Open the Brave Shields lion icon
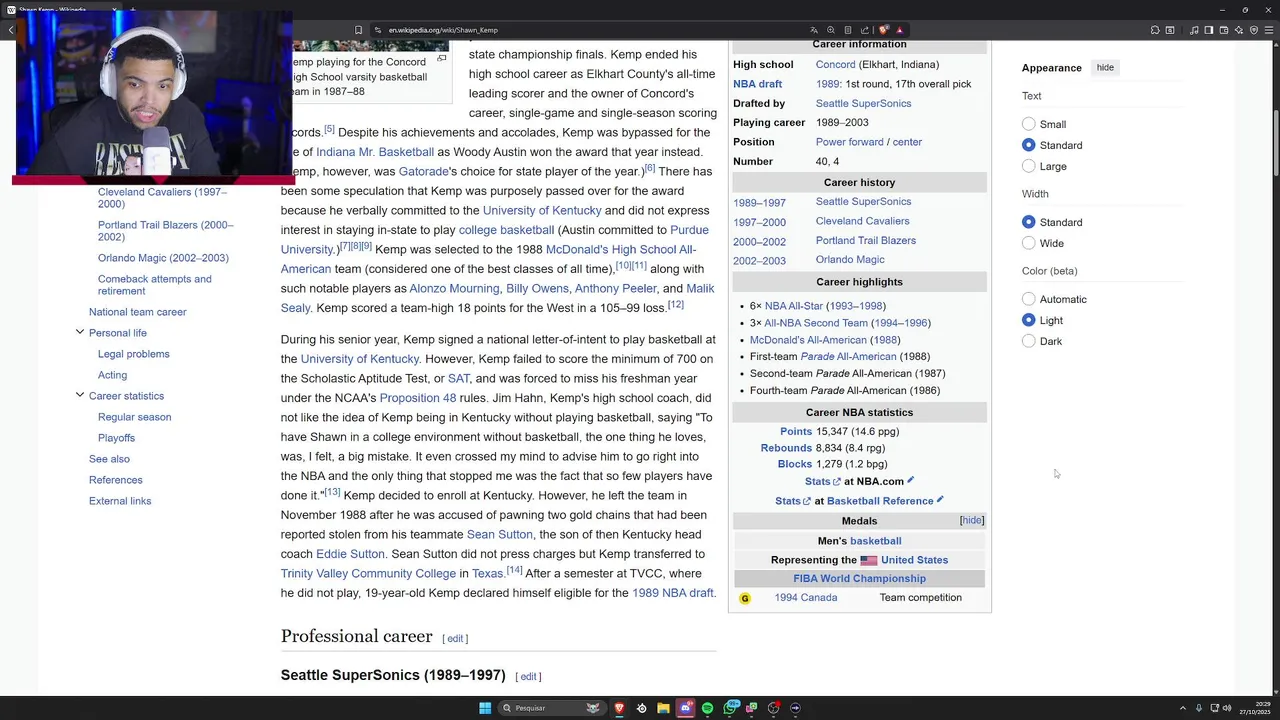This screenshot has height=720, width=1280. pyautogui.click(x=884, y=30)
